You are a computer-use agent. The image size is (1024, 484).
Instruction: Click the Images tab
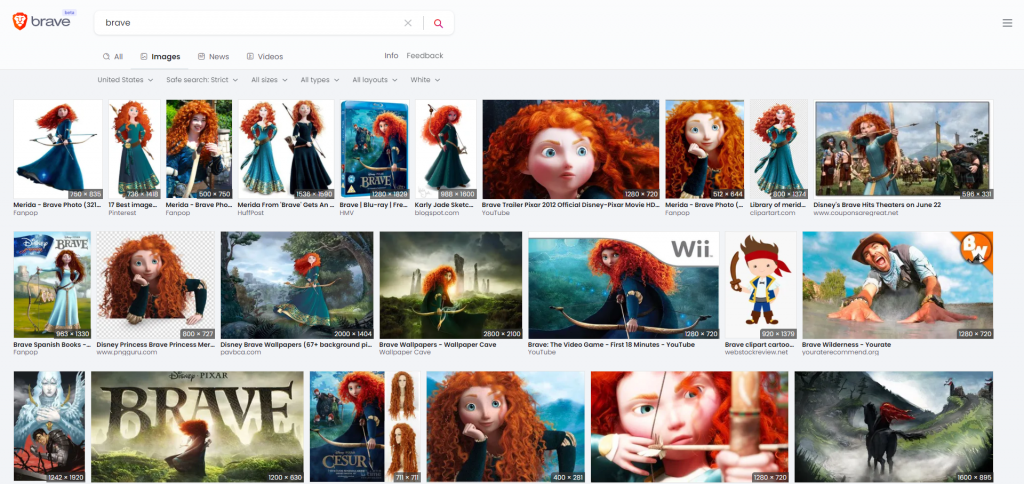[160, 57]
